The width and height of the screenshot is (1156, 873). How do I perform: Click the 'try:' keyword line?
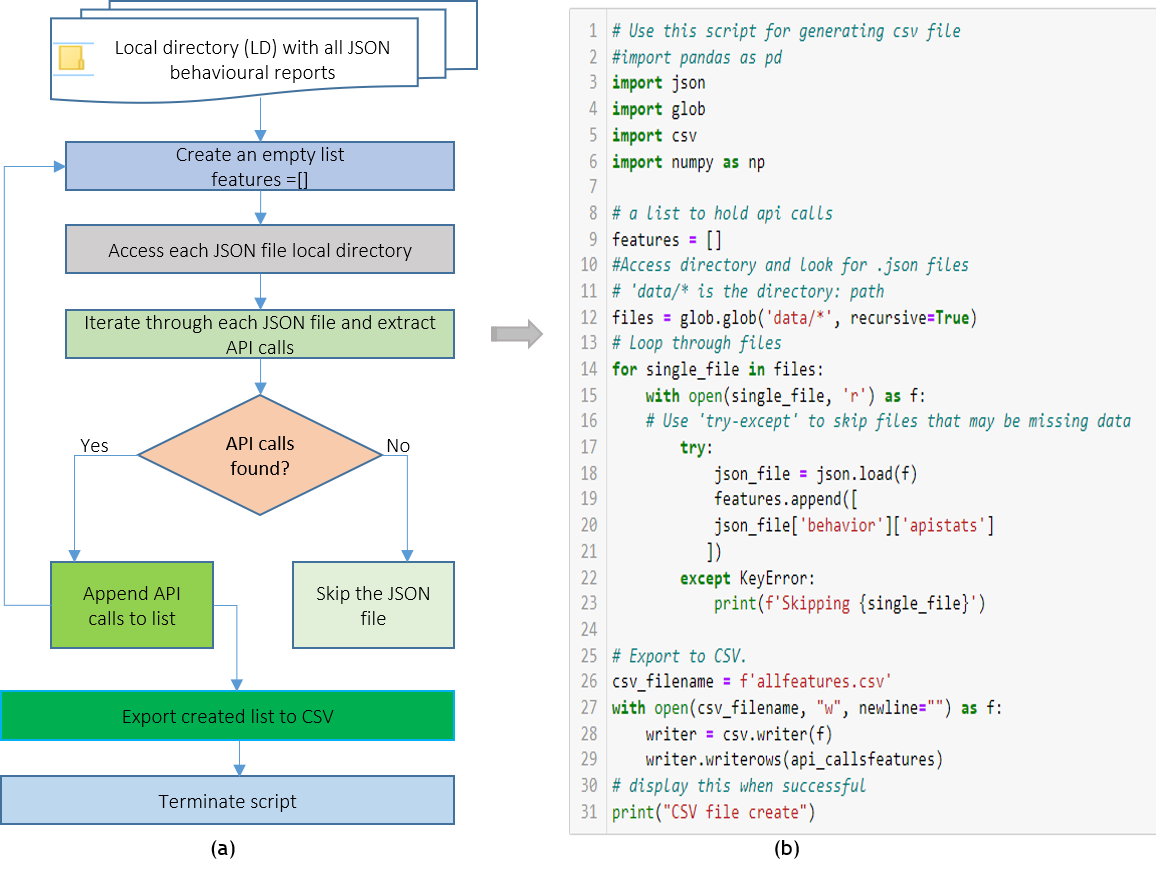click(x=696, y=448)
